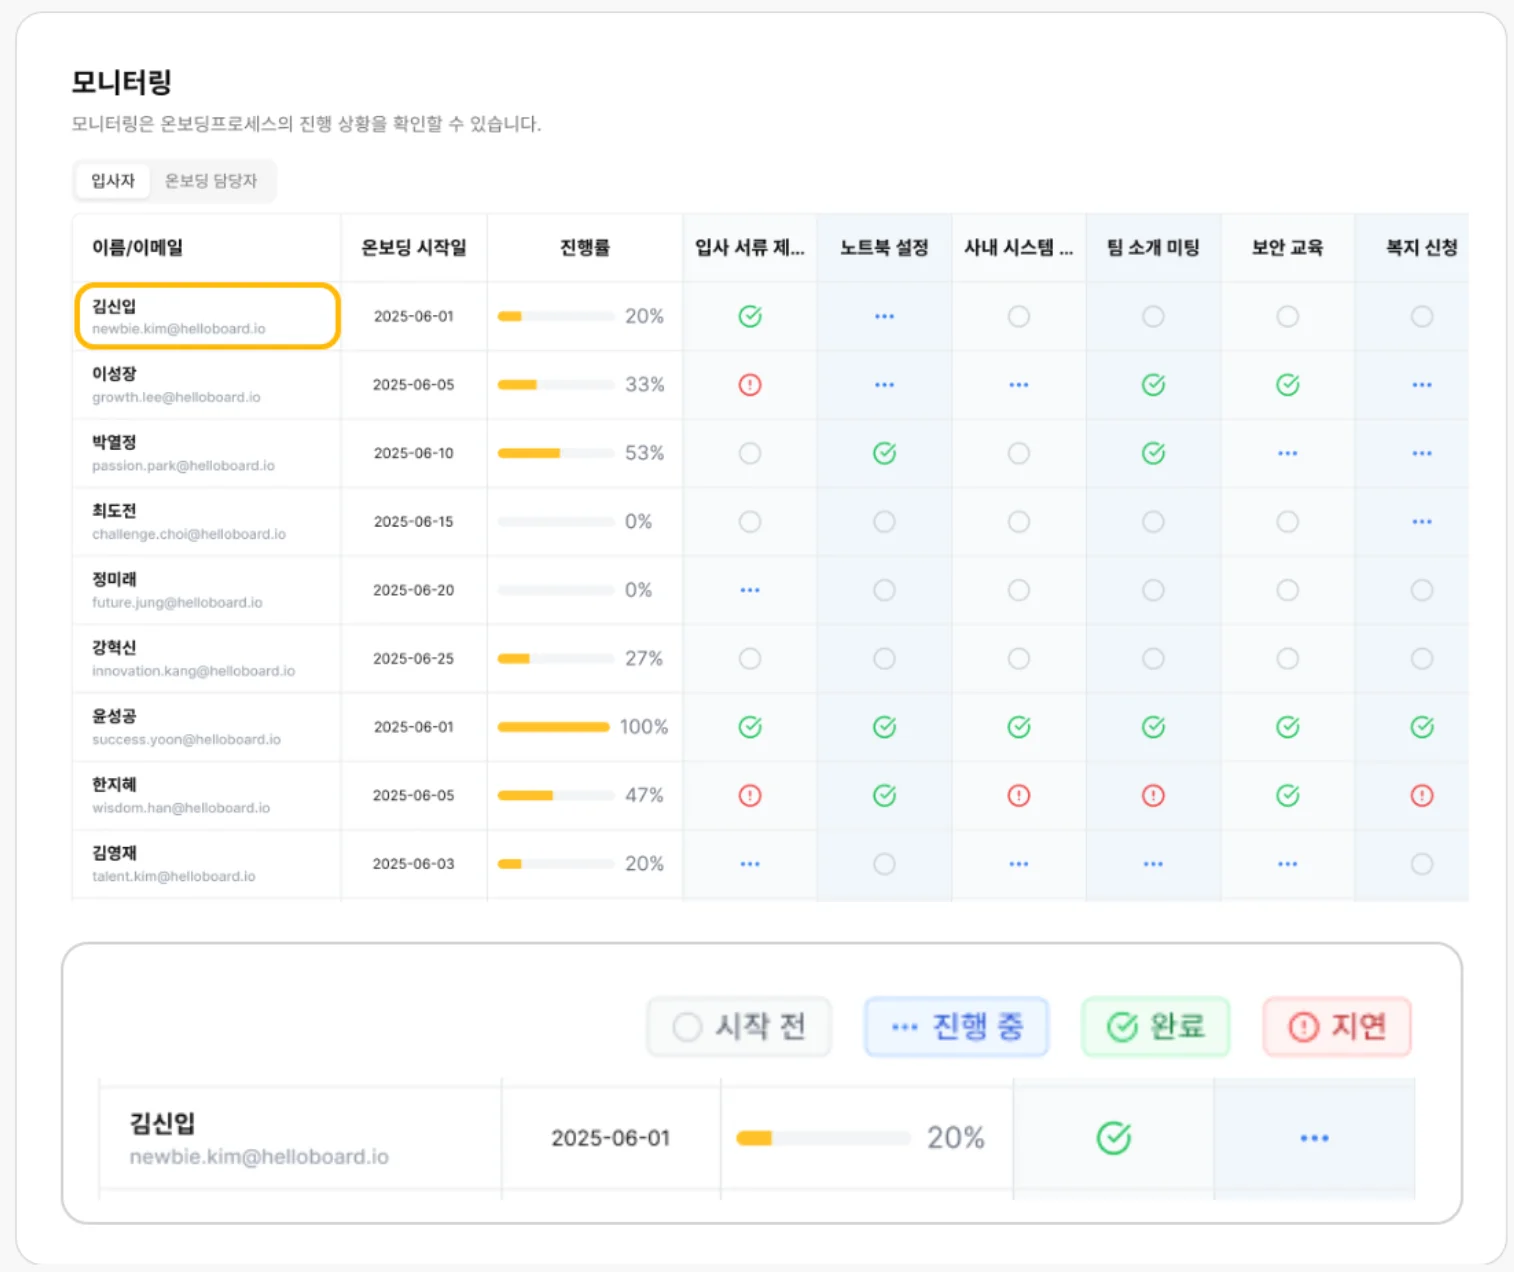The width and height of the screenshot is (1514, 1272).
Task: Click 한지혜's delayed 사내 시스템 warning icon
Action: [x=1018, y=796]
